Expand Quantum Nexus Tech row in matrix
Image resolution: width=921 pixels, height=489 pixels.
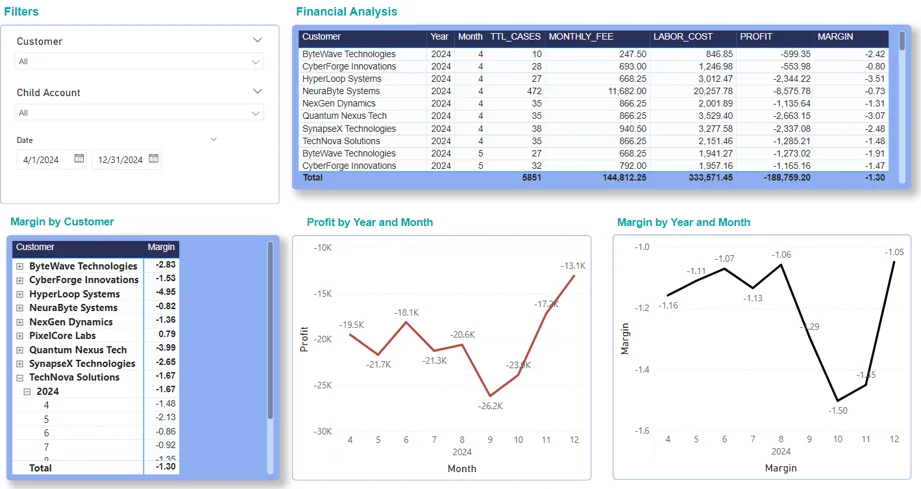[19, 350]
